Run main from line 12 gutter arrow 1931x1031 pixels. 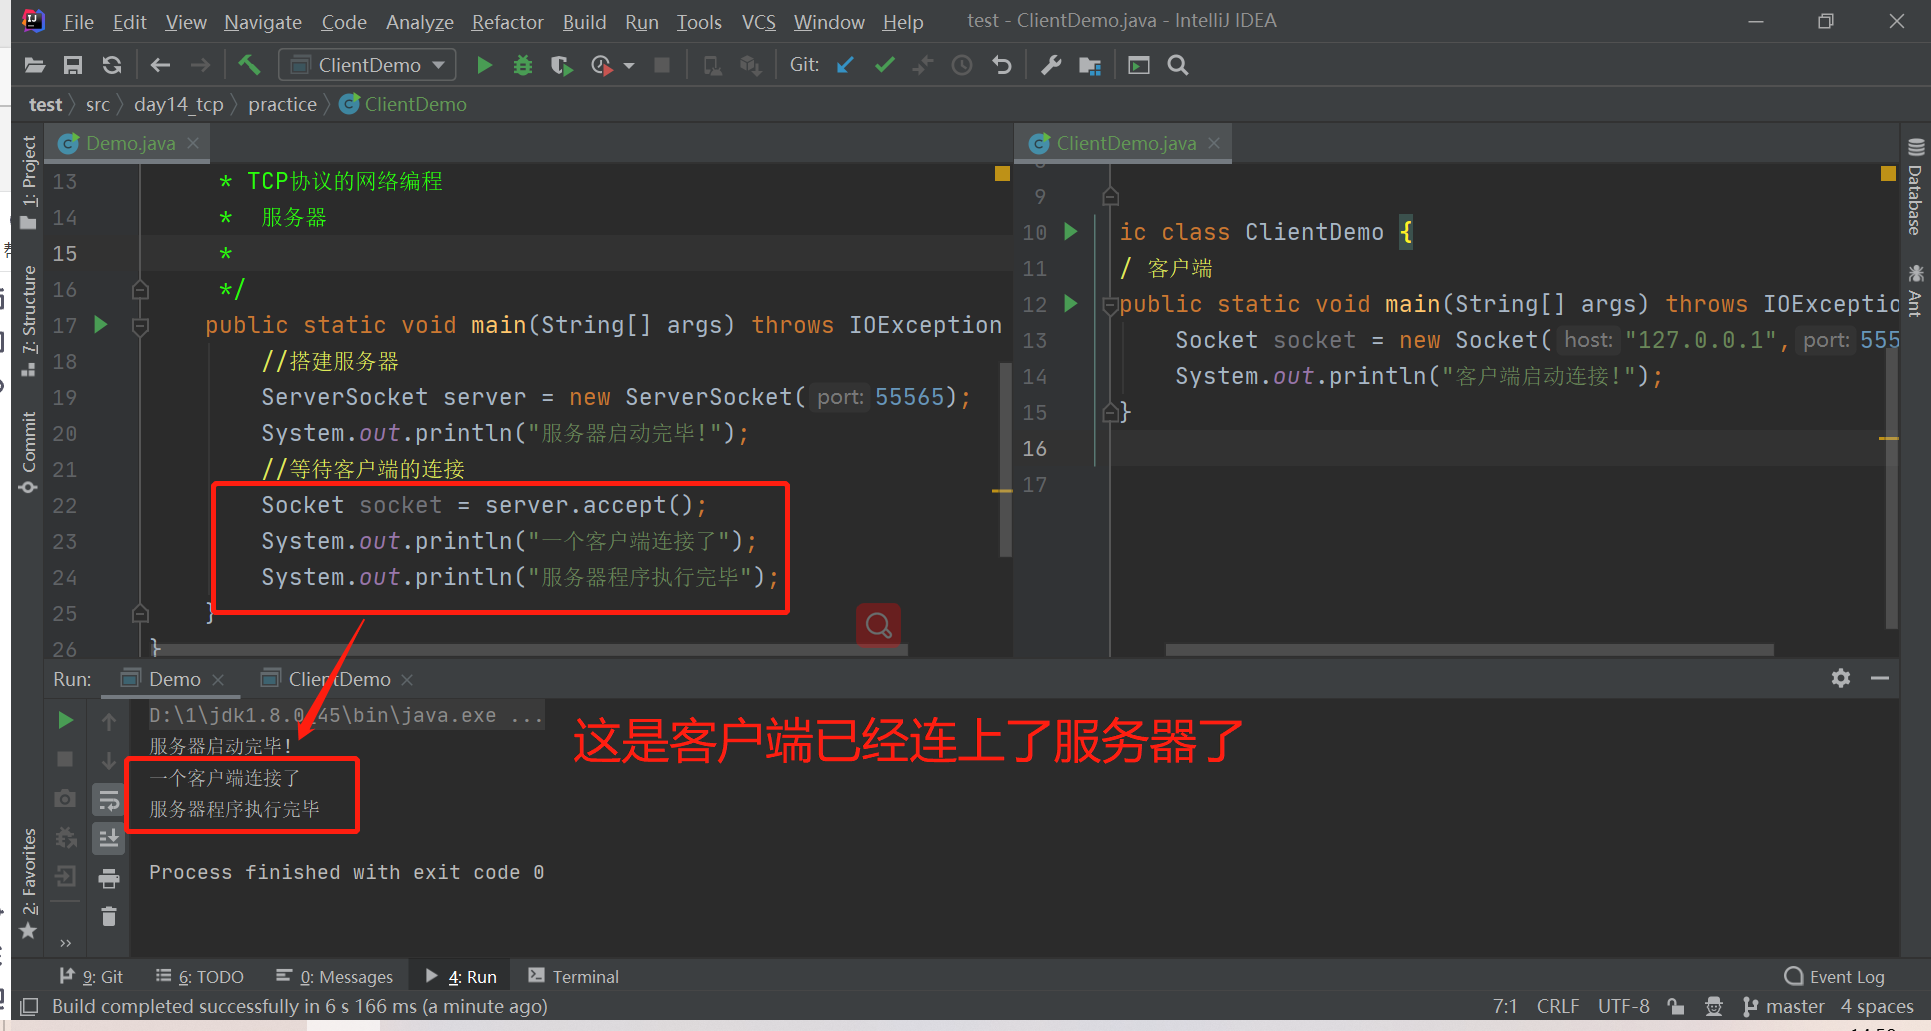(x=1071, y=303)
